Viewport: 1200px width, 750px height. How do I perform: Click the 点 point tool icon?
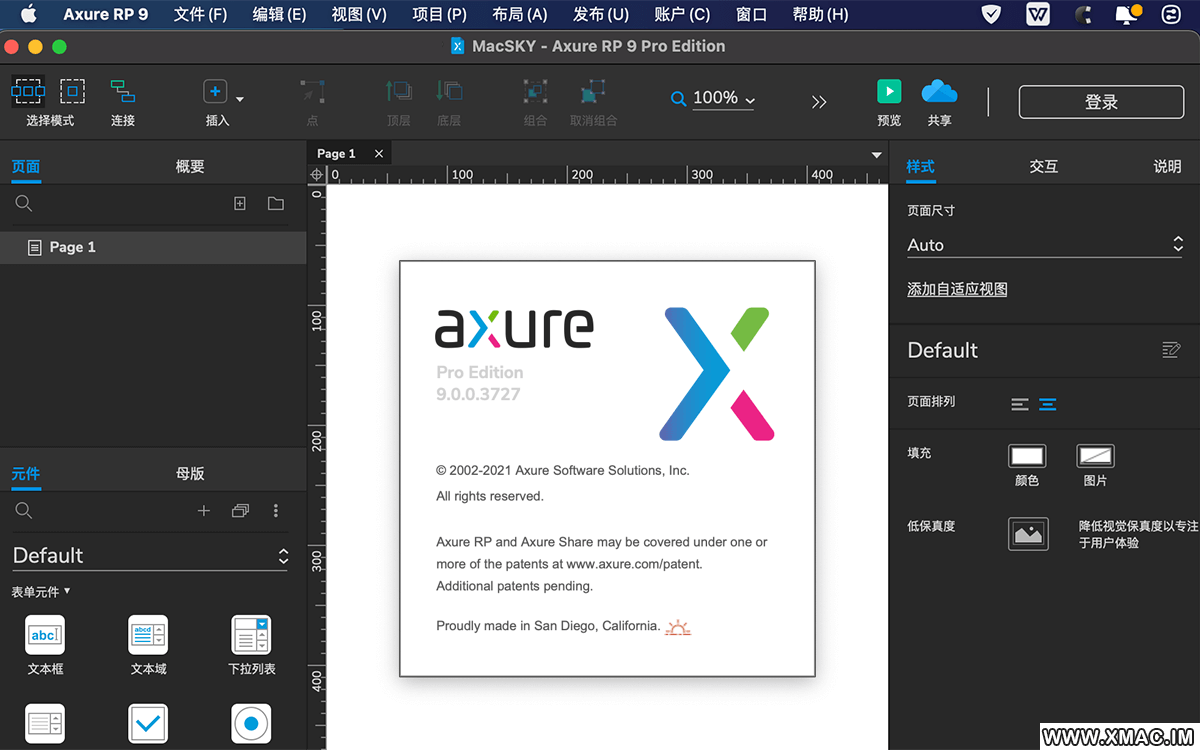coord(312,91)
